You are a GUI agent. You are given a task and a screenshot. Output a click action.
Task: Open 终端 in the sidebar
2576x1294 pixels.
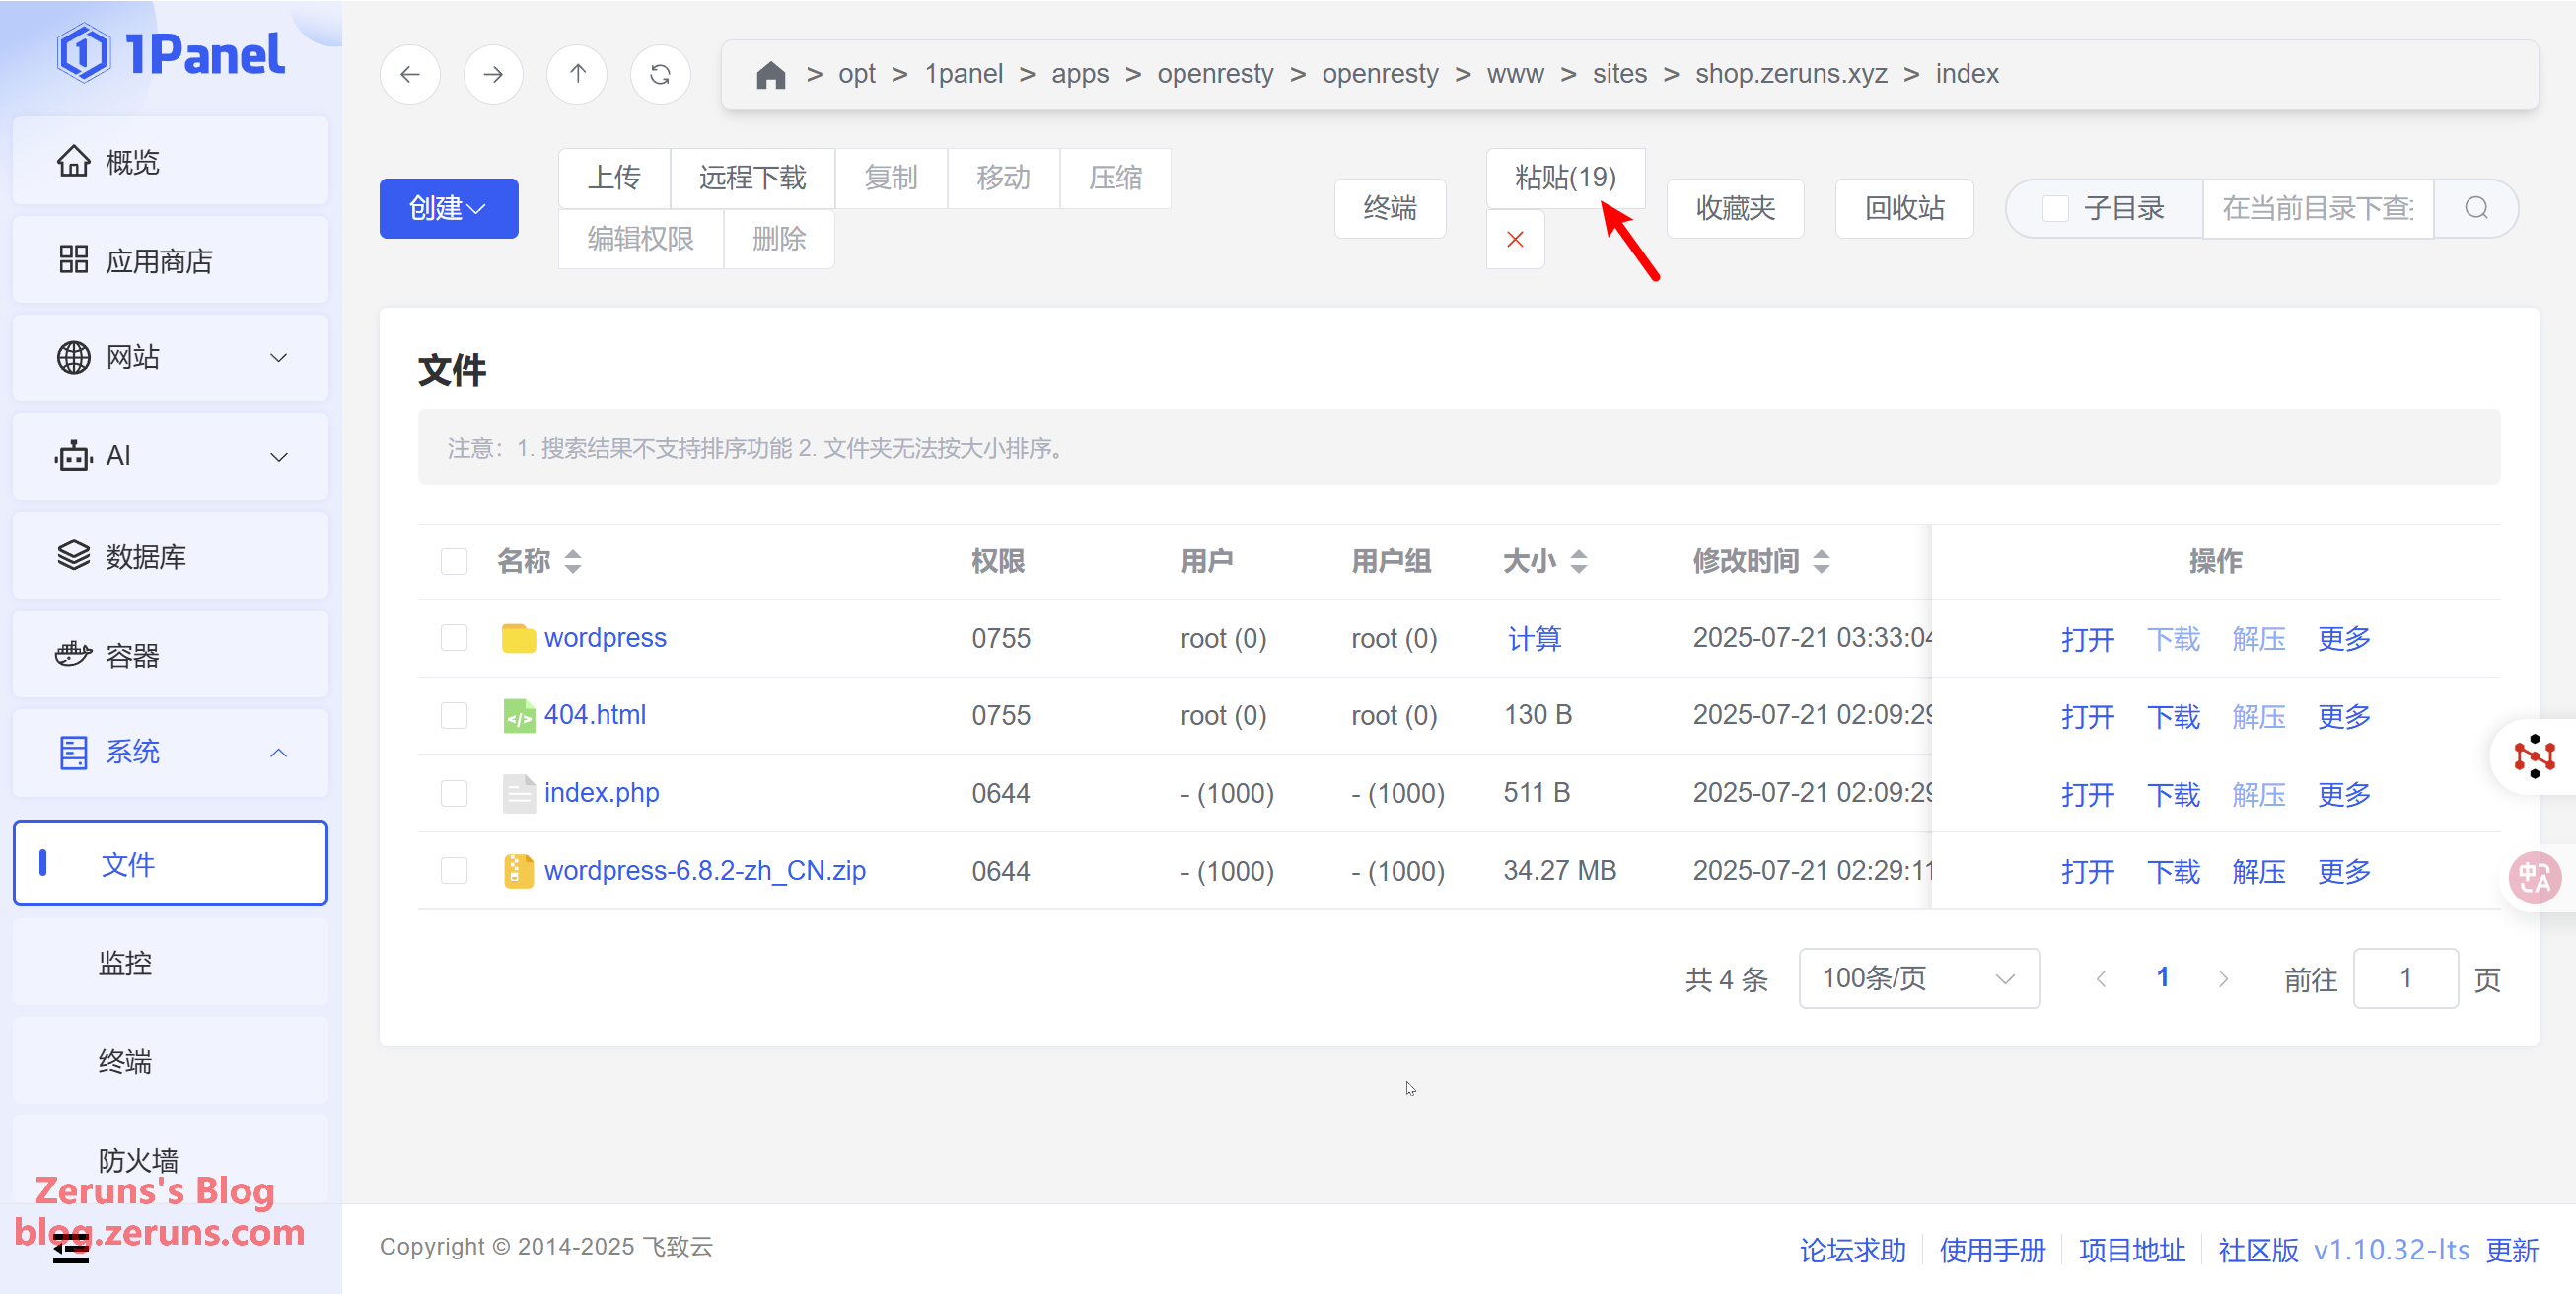coord(171,1061)
